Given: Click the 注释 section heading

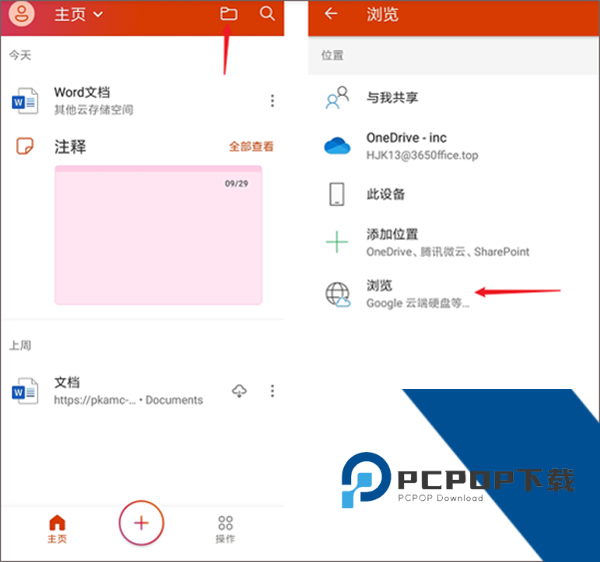Looking at the screenshot, I should [x=70, y=147].
